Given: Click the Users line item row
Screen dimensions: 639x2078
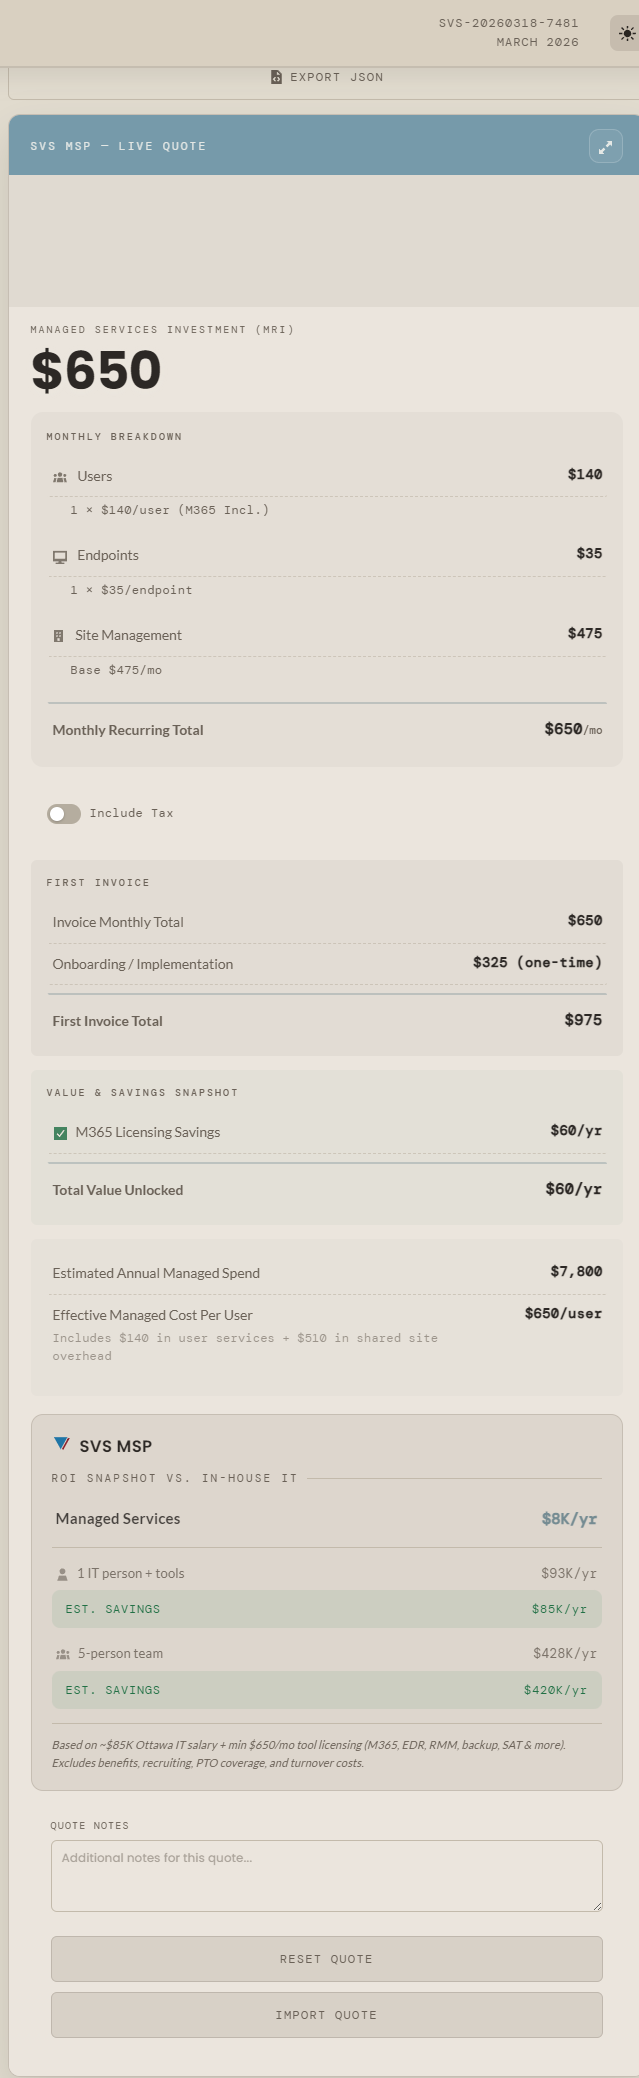Looking at the screenshot, I should pyautogui.click(x=326, y=477).
